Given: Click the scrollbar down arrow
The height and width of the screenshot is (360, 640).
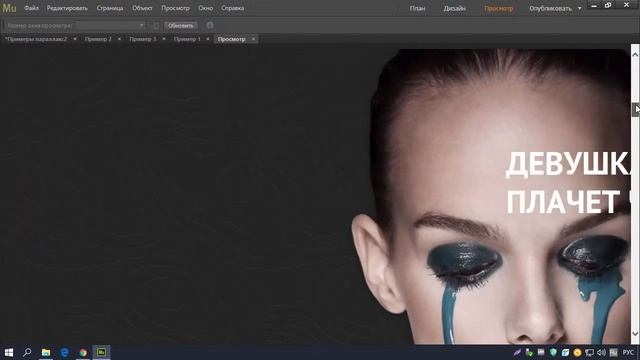Looking at the screenshot, I should (x=635, y=334).
